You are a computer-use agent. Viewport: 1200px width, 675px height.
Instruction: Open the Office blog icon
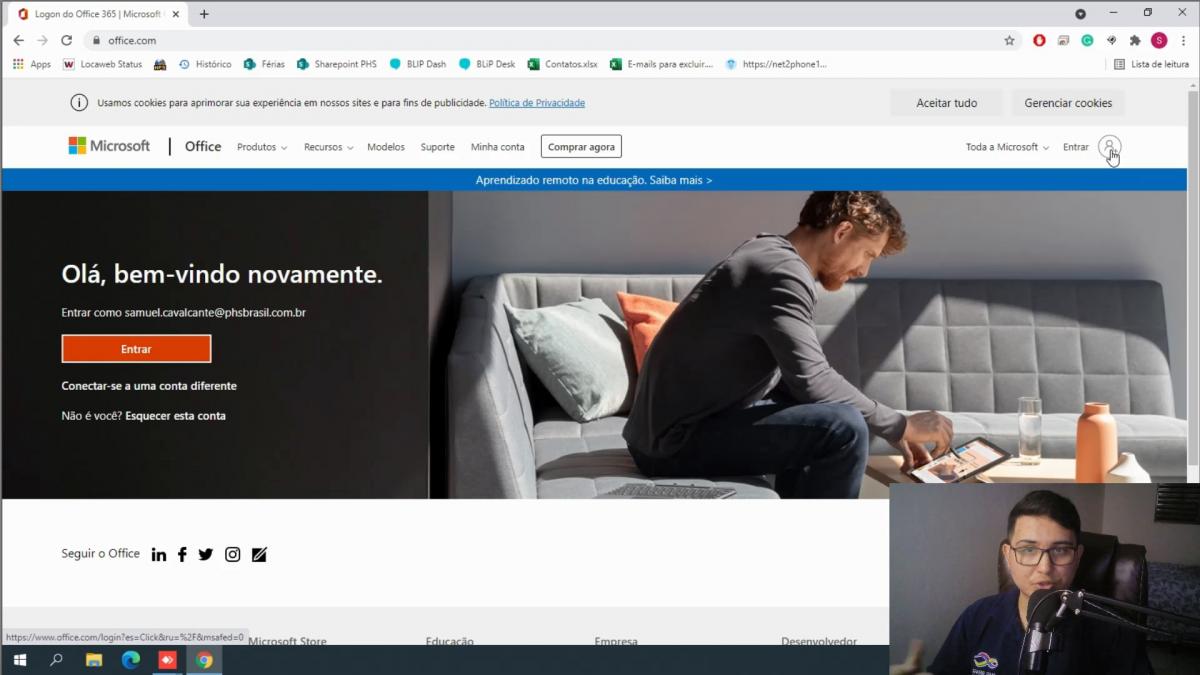click(259, 554)
